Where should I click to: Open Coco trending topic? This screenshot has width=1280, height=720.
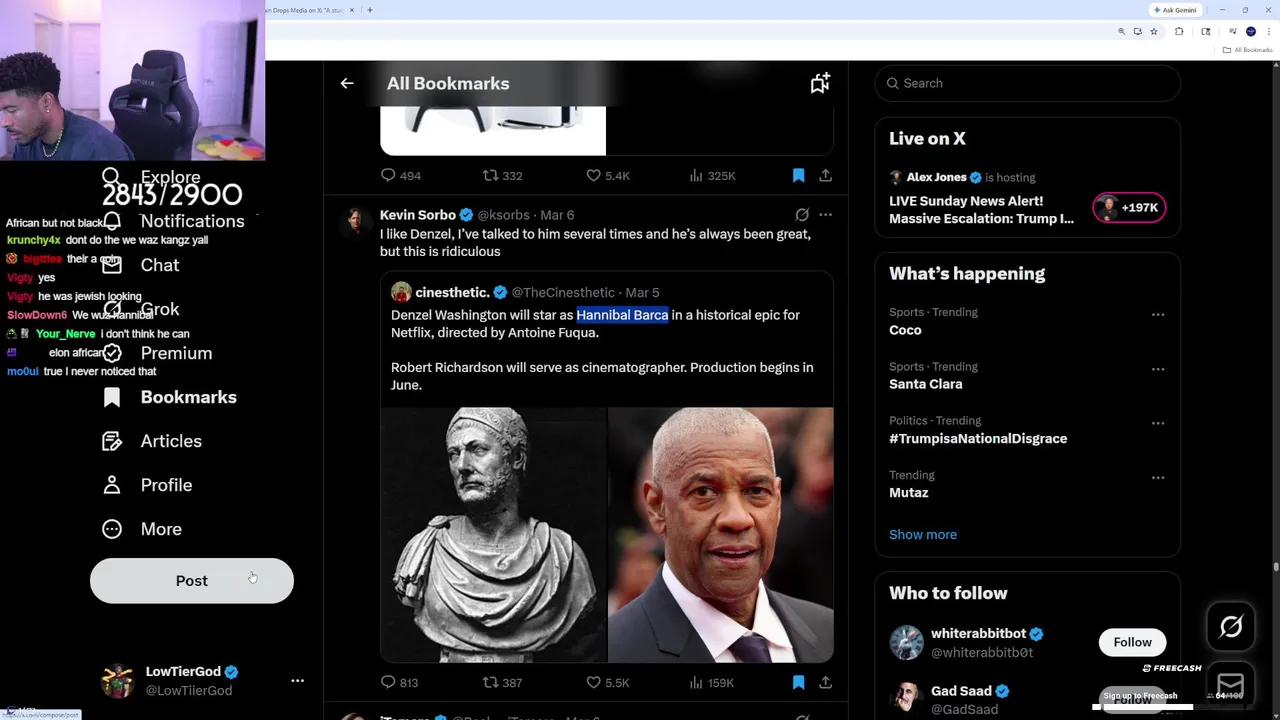[x=905, y=330]
